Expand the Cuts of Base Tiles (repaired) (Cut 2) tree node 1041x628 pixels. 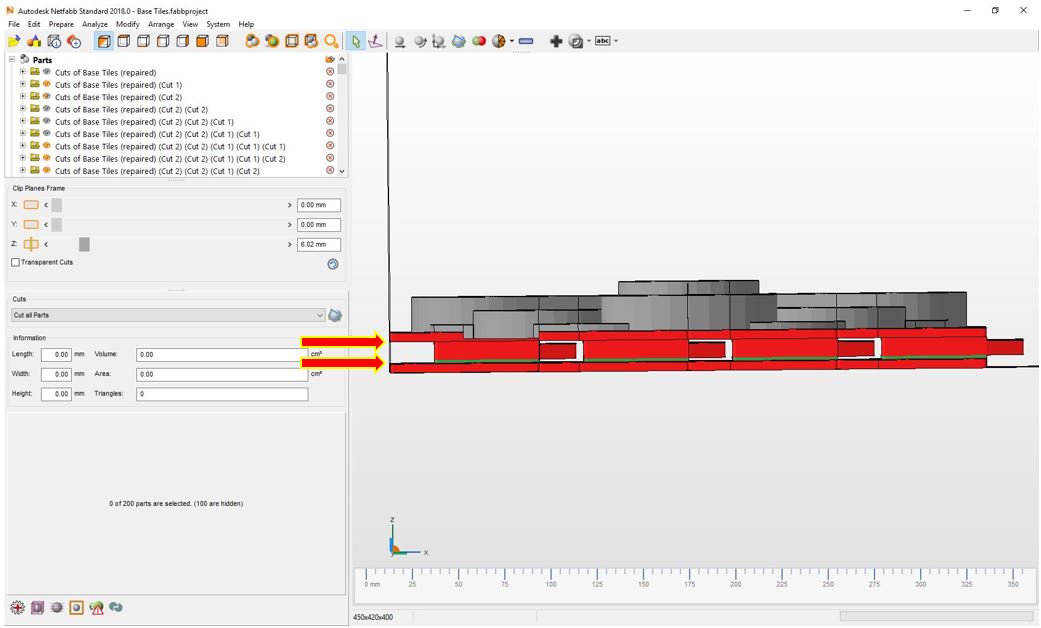23,97
